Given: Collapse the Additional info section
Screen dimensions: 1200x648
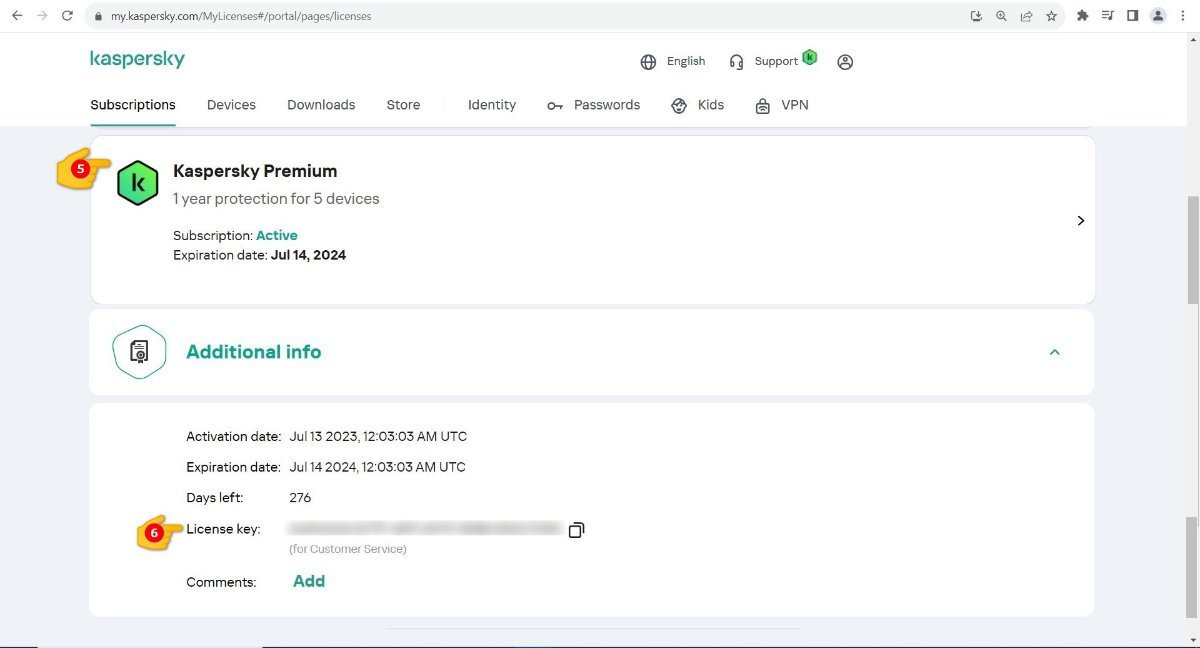Looking at the screenshot, I should 1054,352.
